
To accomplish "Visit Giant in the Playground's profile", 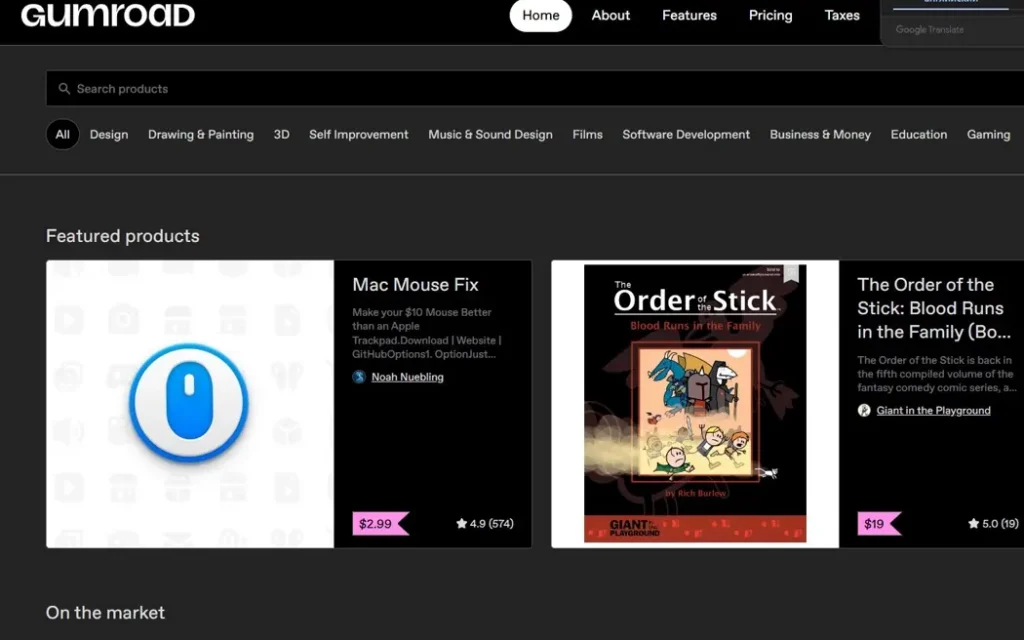I will coord(933,410).
